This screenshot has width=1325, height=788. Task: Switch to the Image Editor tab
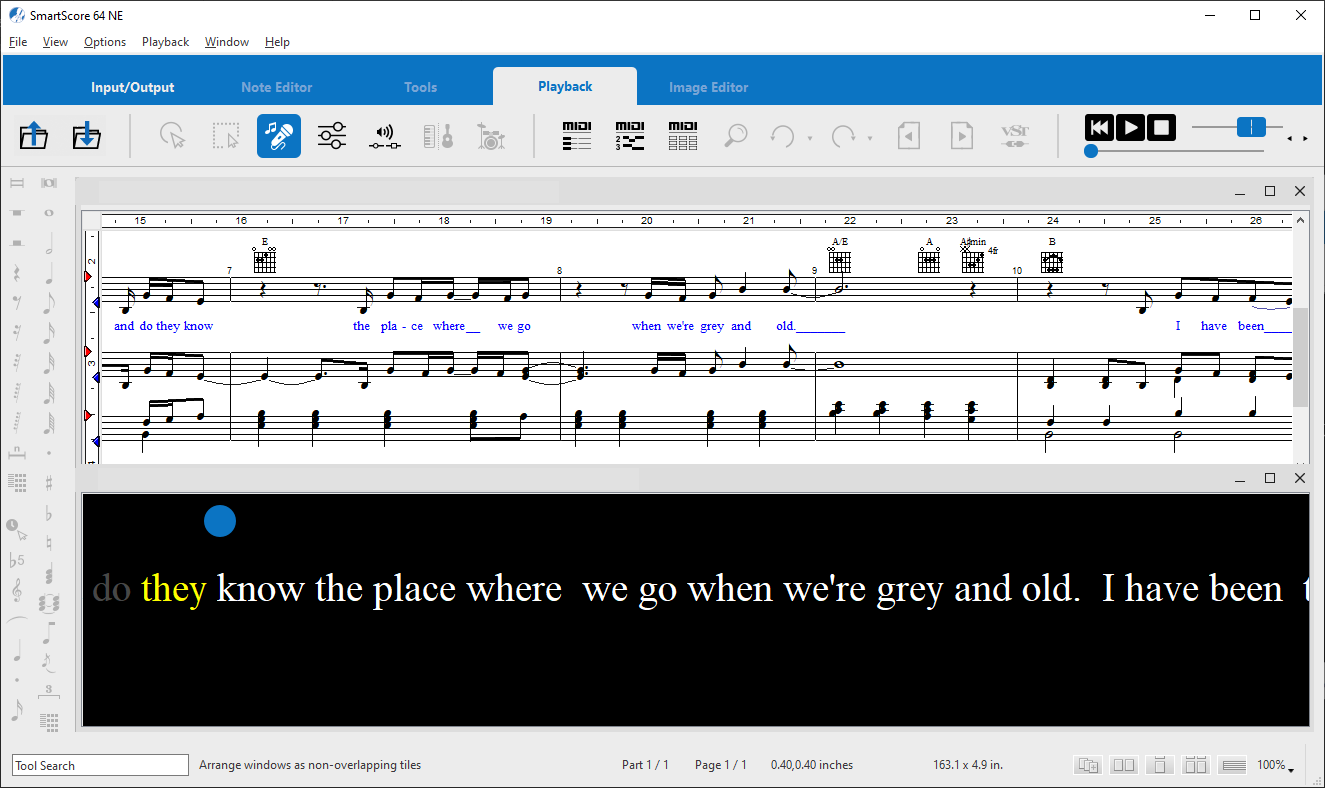click(x=709, y=87)
